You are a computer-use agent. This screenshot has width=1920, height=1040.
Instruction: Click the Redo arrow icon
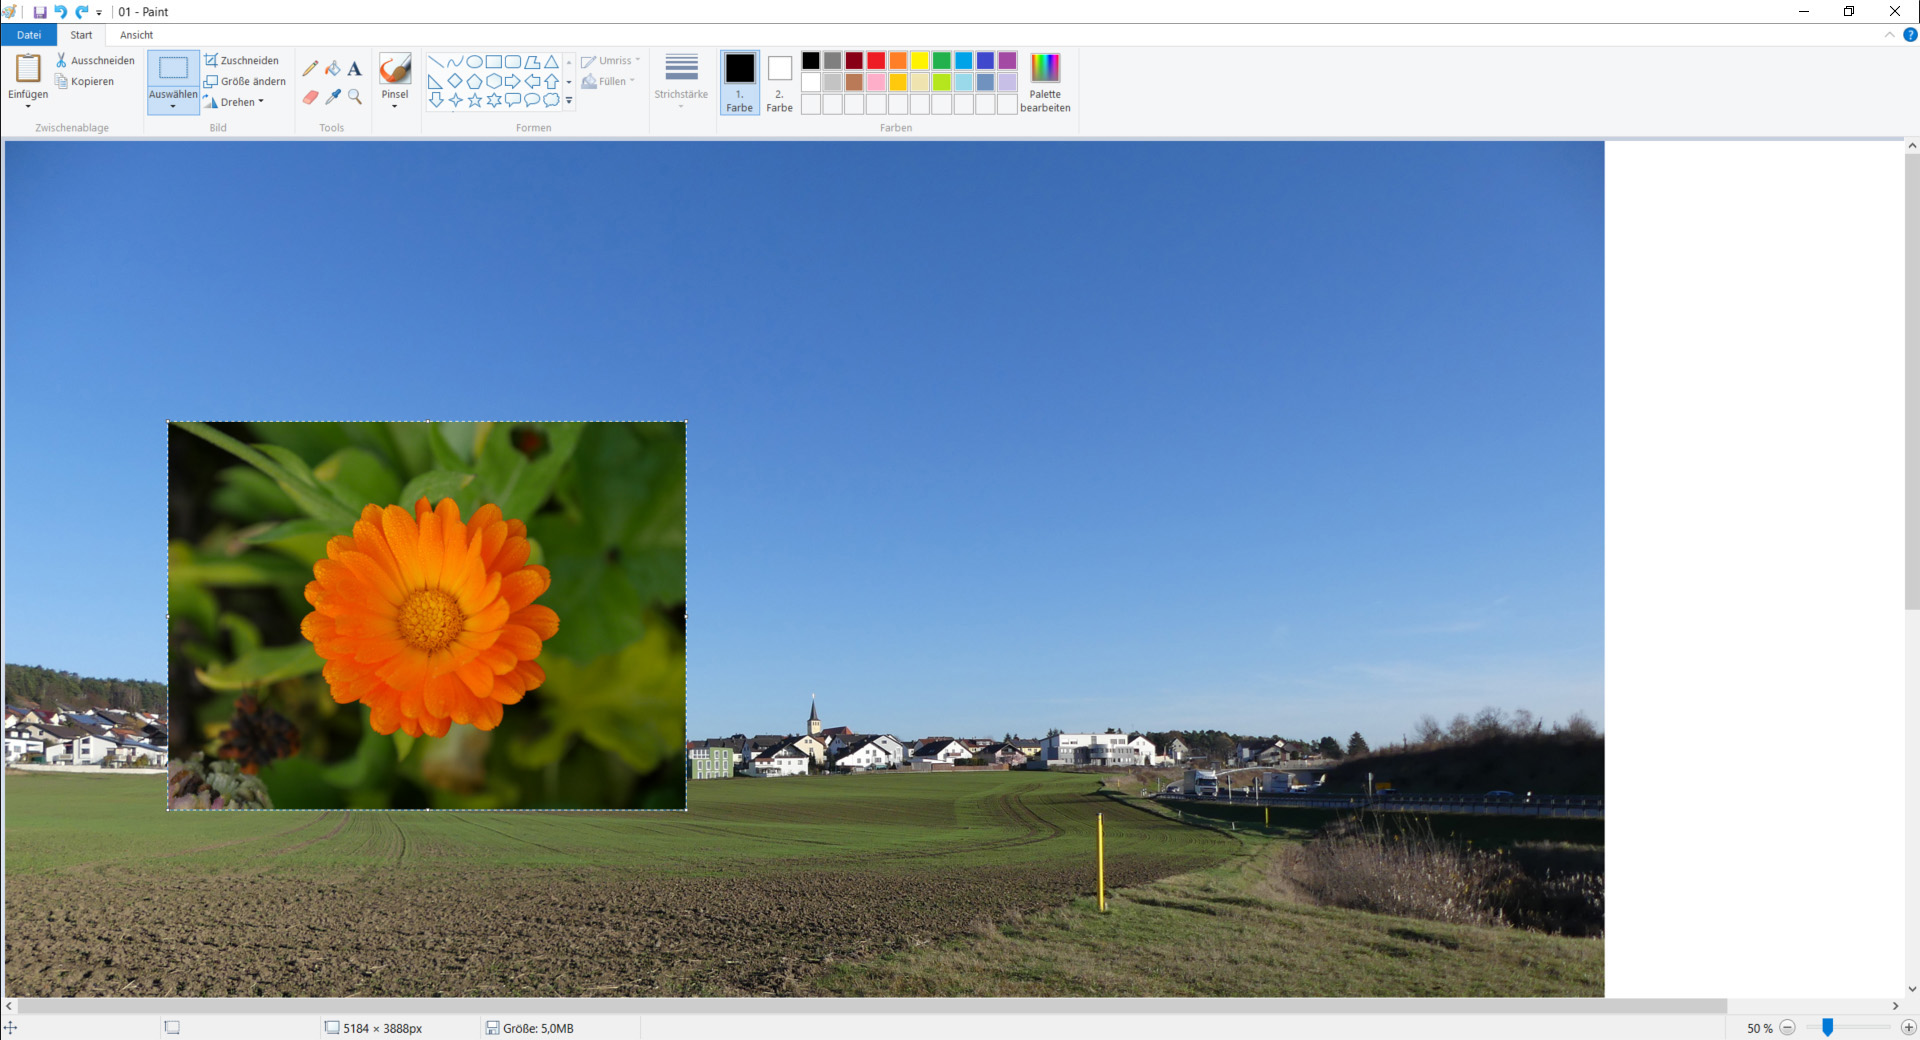coord(82,12)
